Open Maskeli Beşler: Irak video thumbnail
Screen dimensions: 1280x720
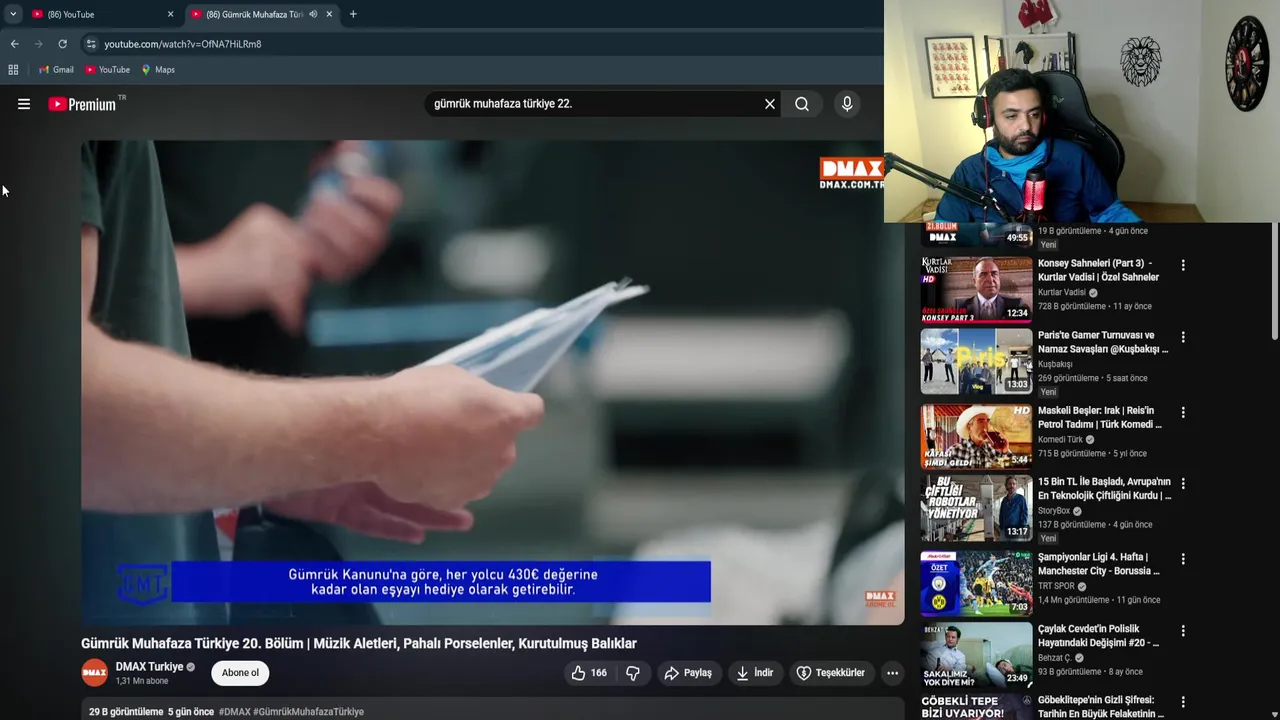pyautogui.click(x=976, y=437)
